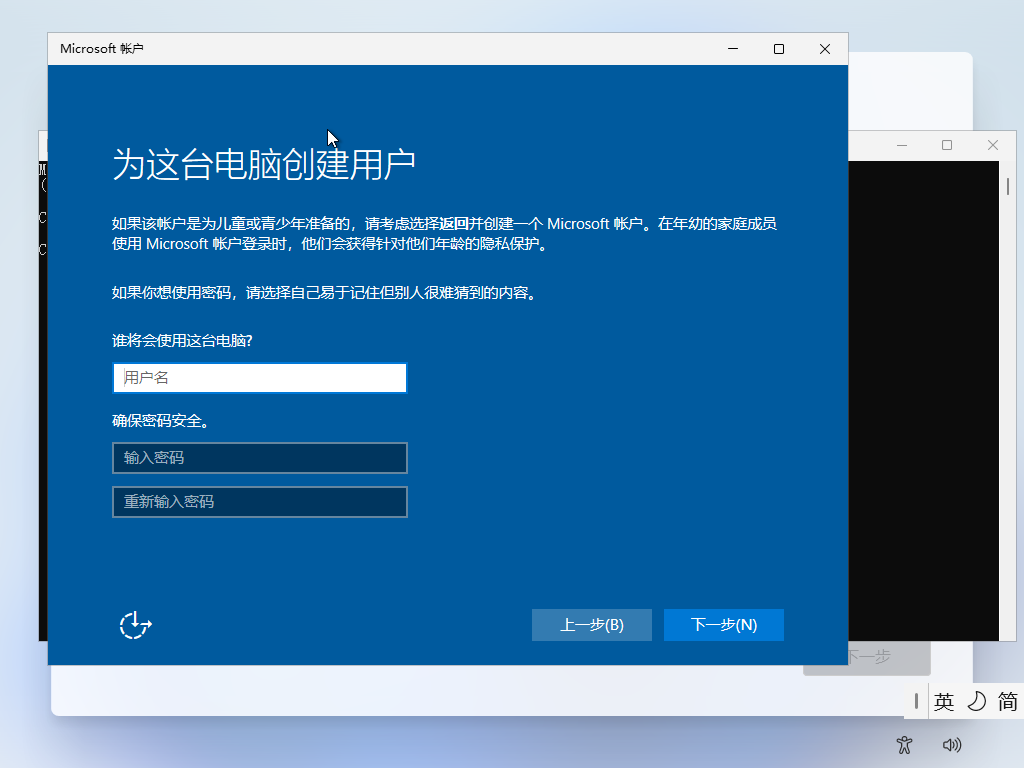Click the label 谁将会使用这台电脑?
Viewport: 1024px width, 768px height.
pyautogui.click(x=182, y=340)
